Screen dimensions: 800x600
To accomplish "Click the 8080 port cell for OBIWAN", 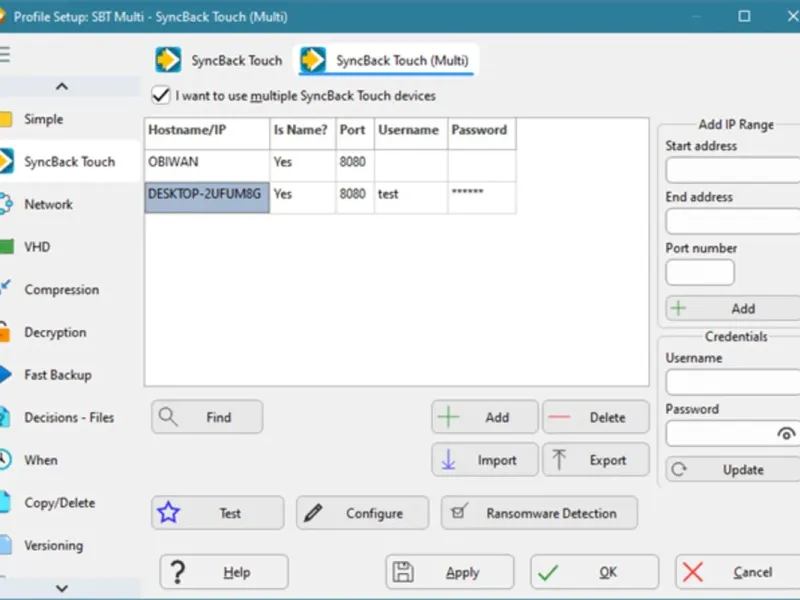I will click(355, 165).
